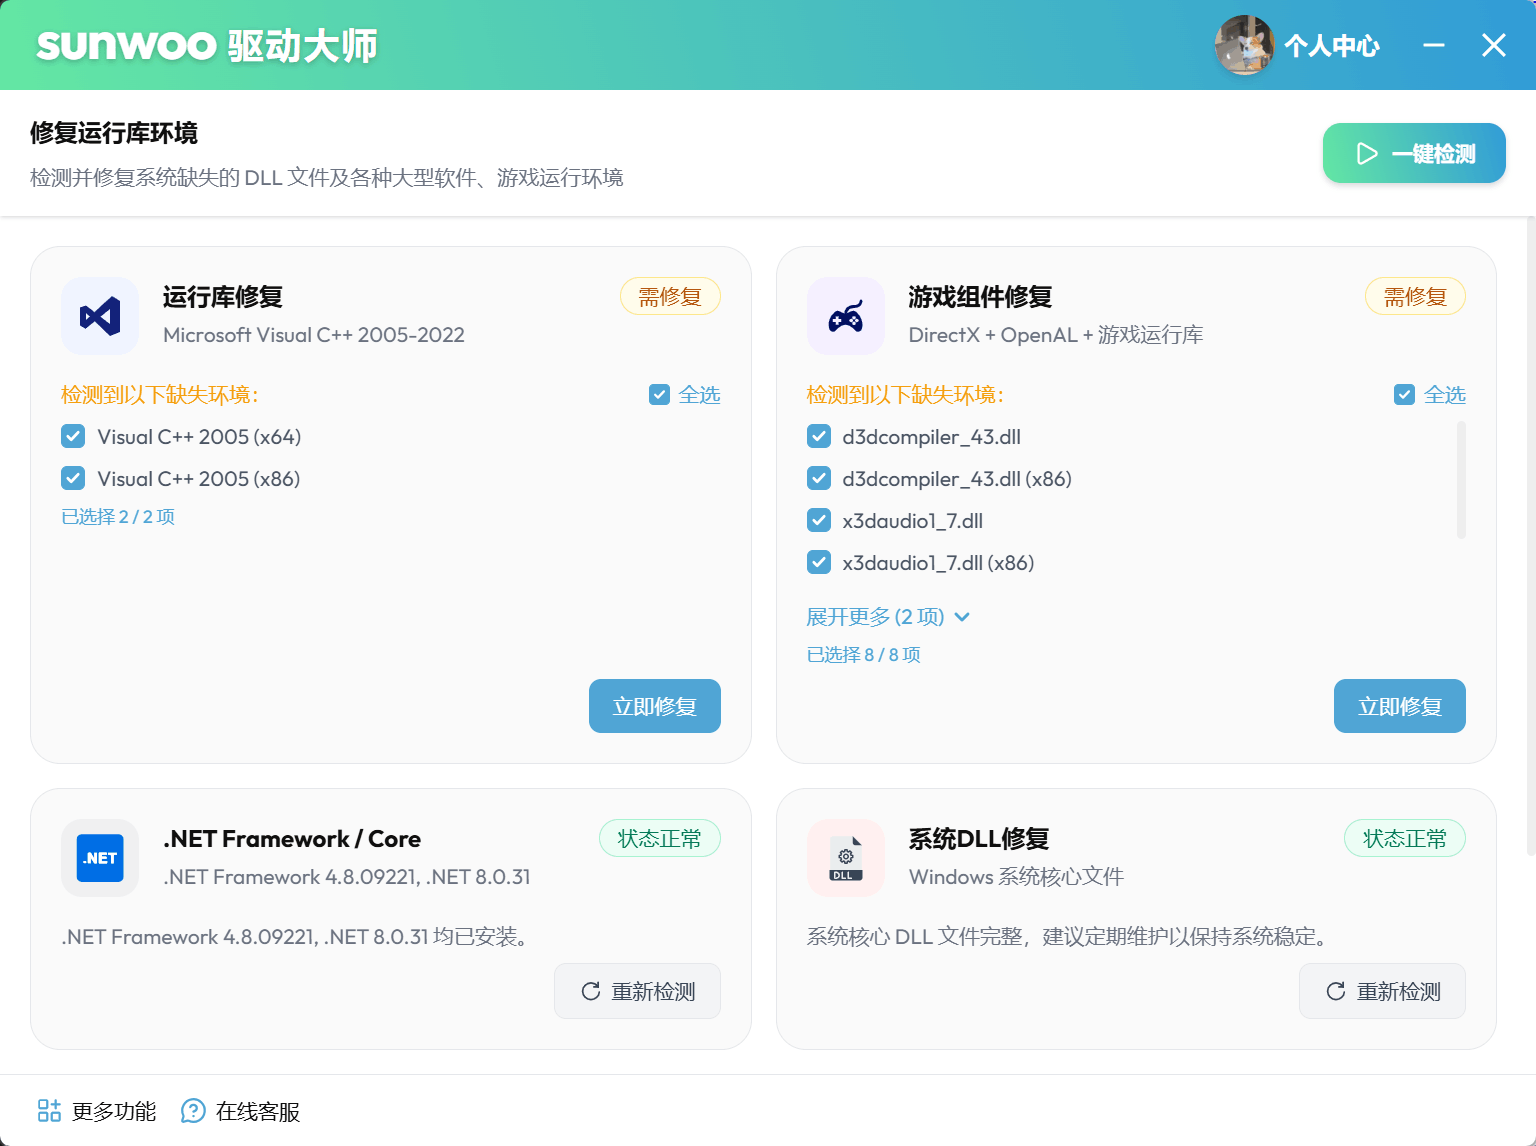Image resolution: width=1536 pixels, height=1146 pixels.
Task: Click 需修复 badge on 运行库修复
Action: point(670,296)
